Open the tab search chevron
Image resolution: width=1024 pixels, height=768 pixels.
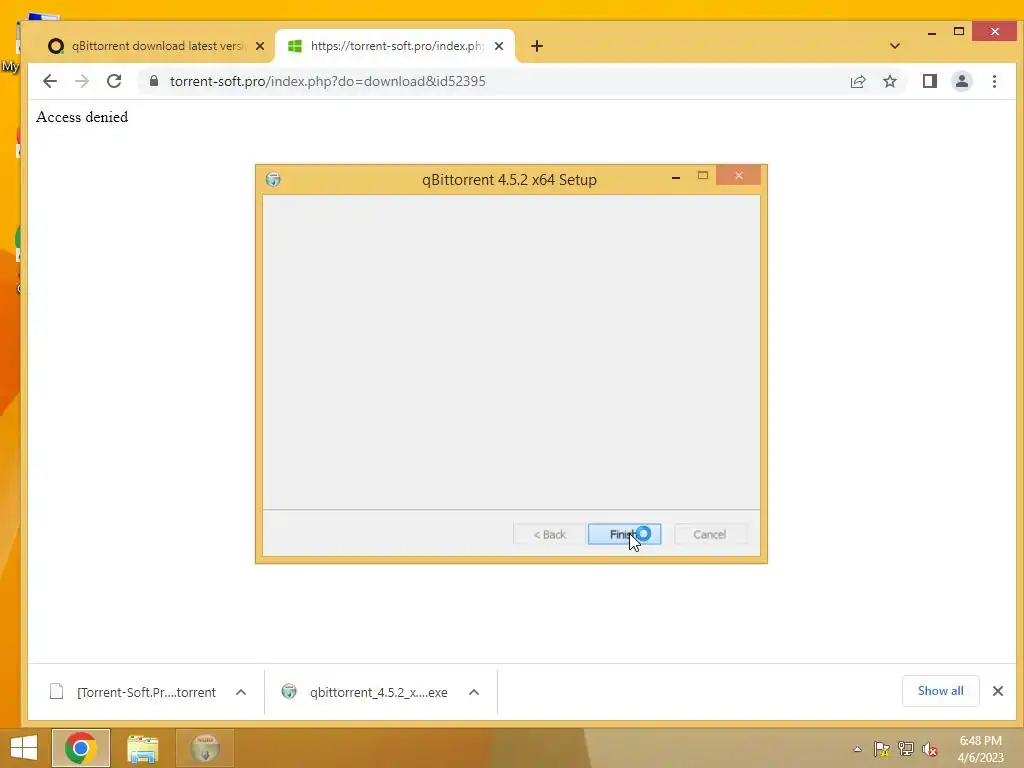tap(895, 46)
